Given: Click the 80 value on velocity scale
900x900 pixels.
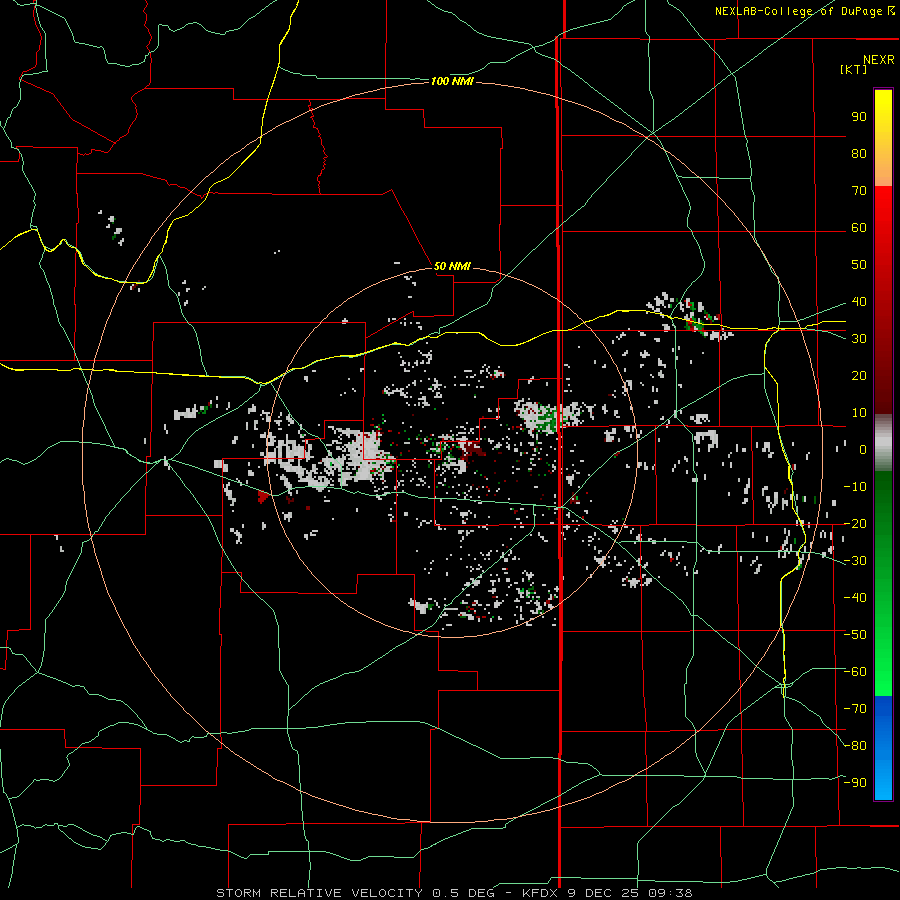Looking at the screenshot, I should [x=859, y=153].
